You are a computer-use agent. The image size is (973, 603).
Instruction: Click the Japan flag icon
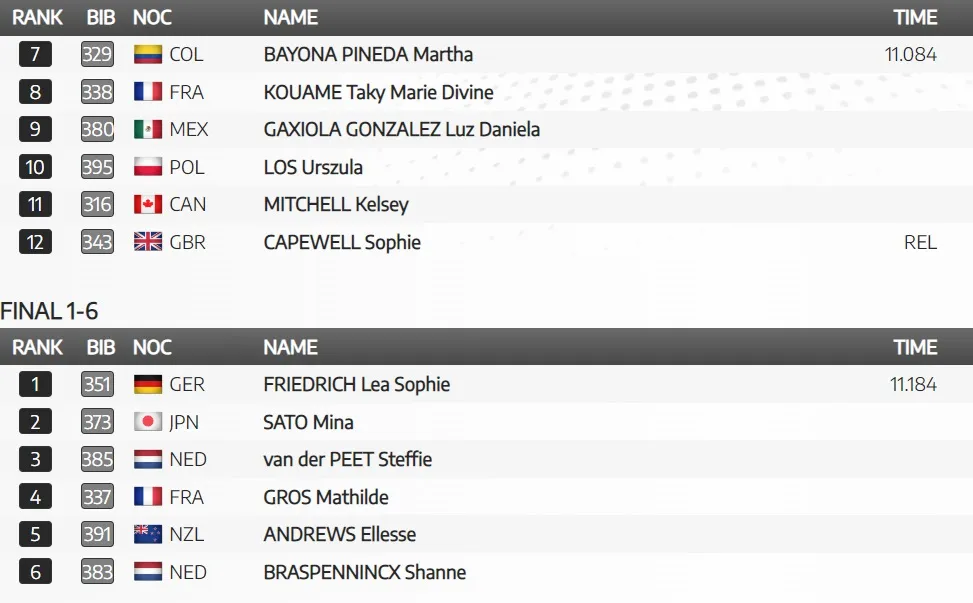(x=148, y=422)
